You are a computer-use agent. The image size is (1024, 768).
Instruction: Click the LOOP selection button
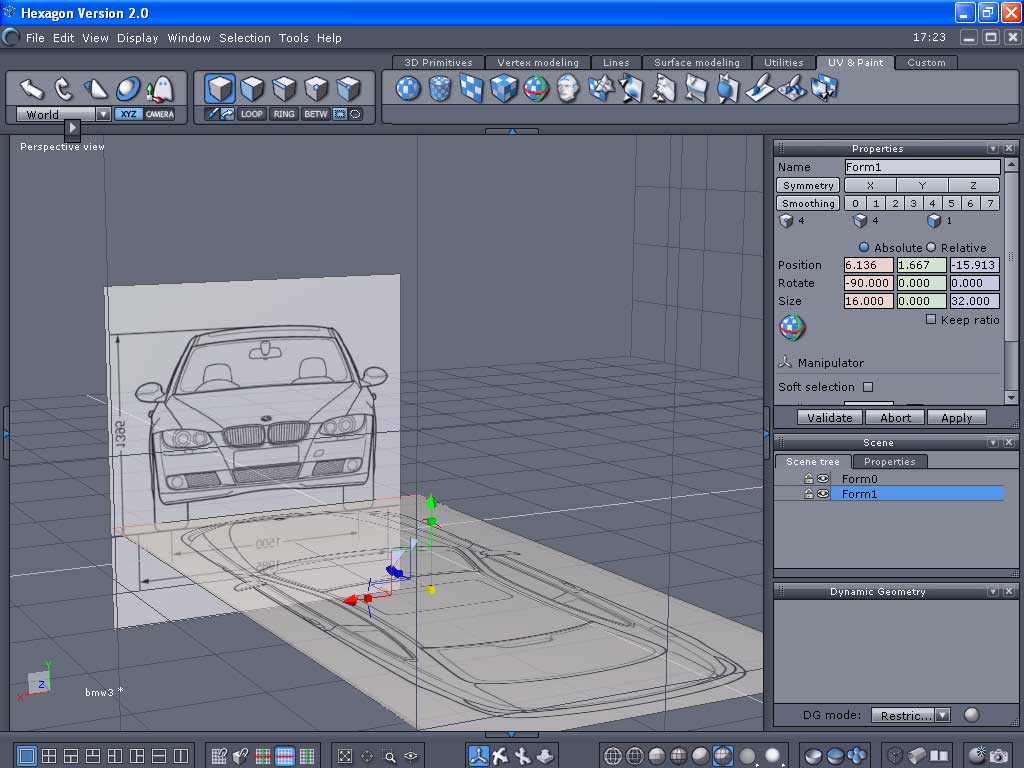[252, 114]
